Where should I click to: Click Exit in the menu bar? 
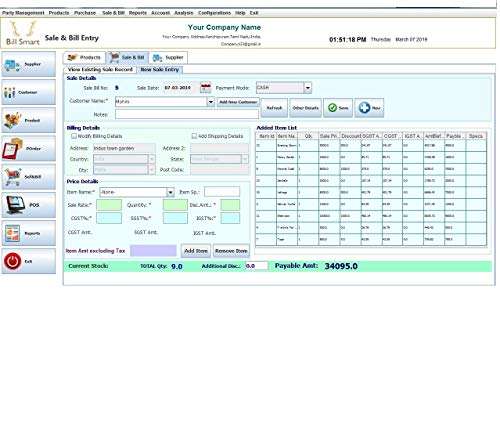click(x=254, y=13)
